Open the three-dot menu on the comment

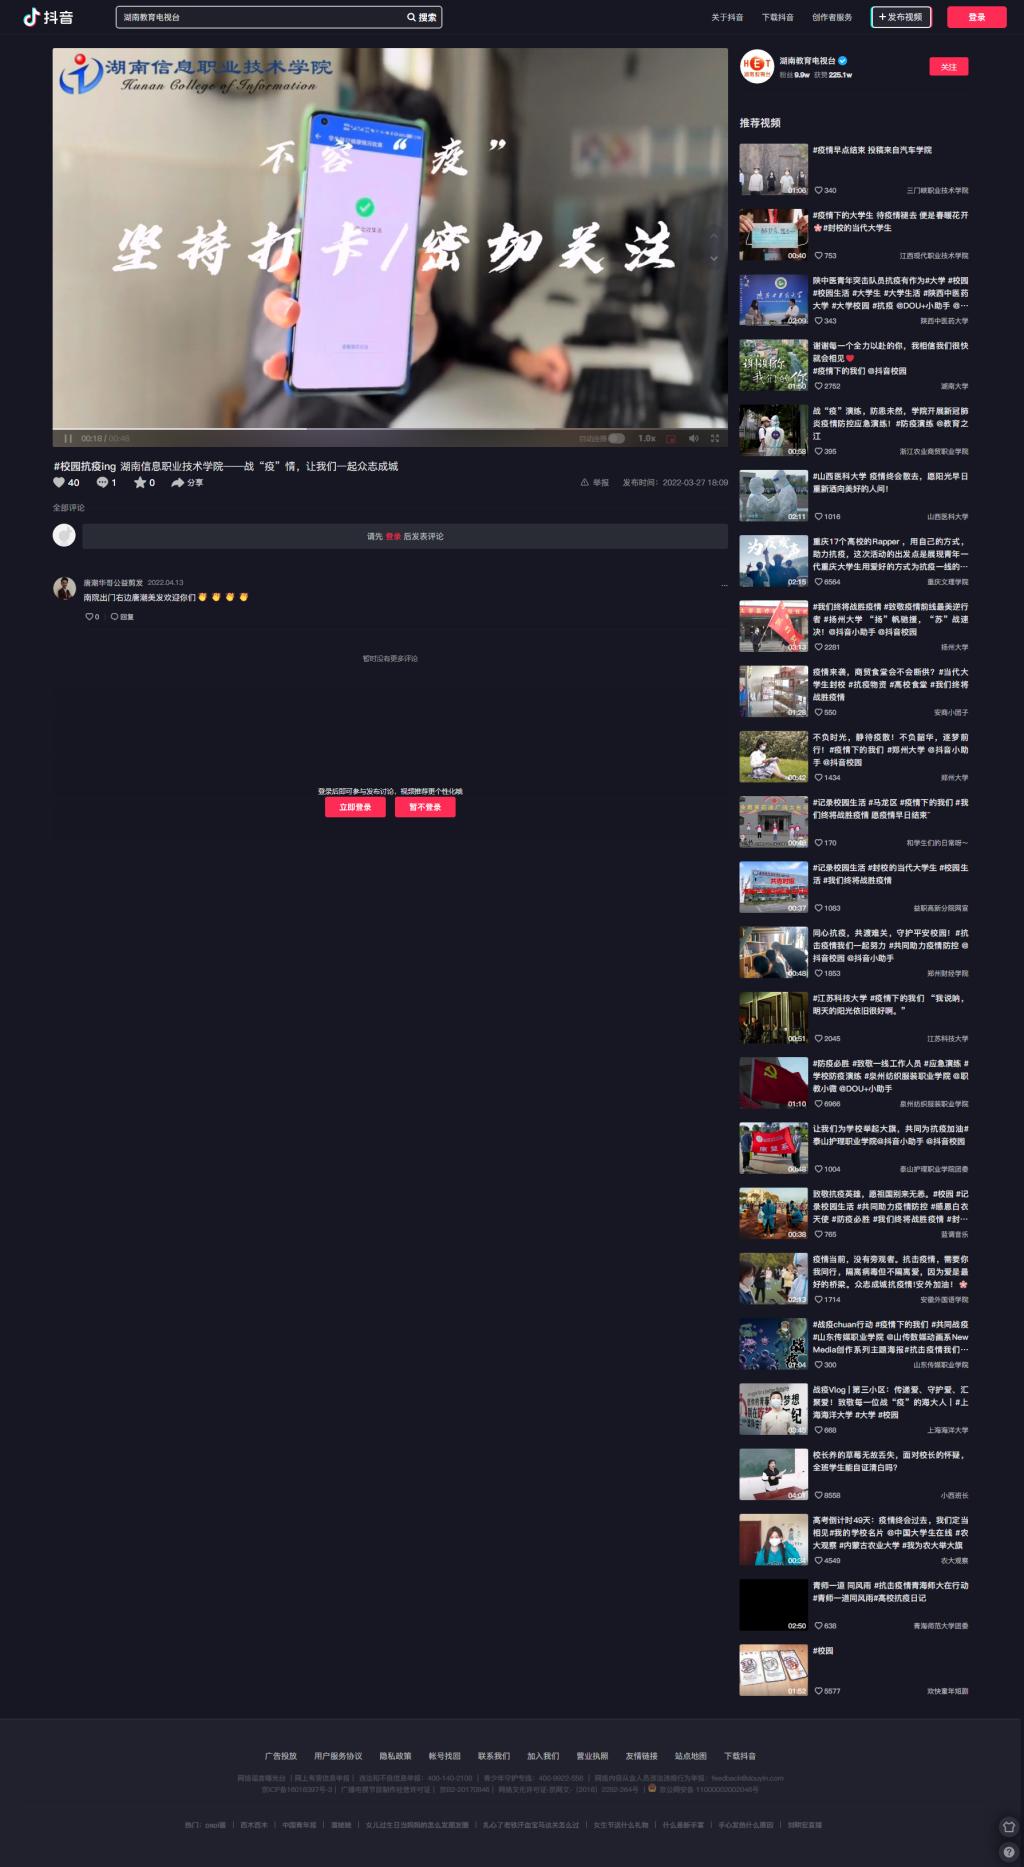[x=723, y=584]
